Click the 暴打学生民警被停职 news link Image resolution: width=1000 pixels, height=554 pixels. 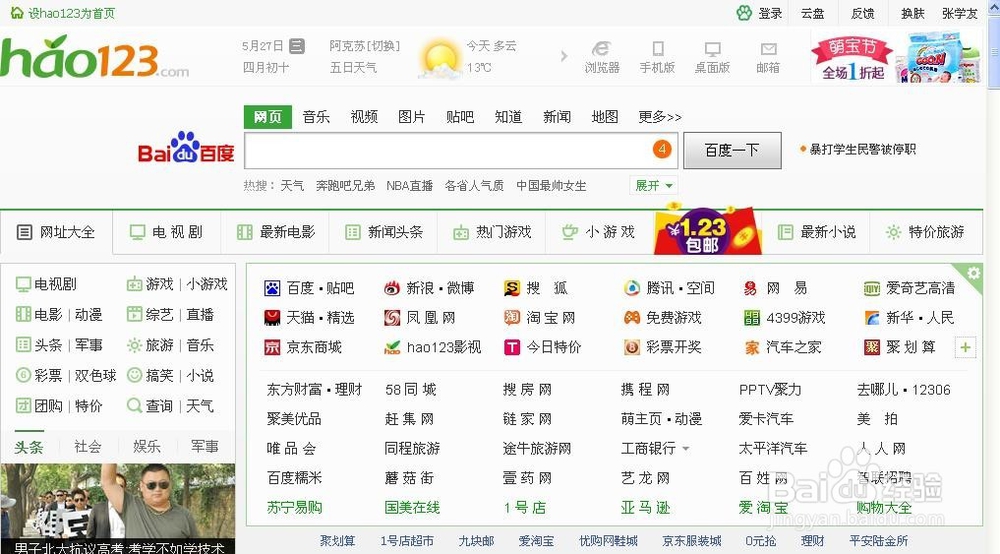(x=862, y=149)
